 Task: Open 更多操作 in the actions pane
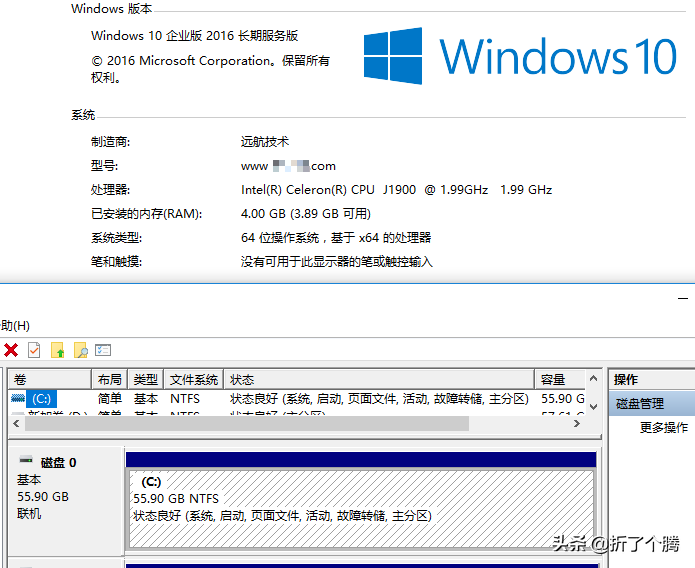pos(664,427)
